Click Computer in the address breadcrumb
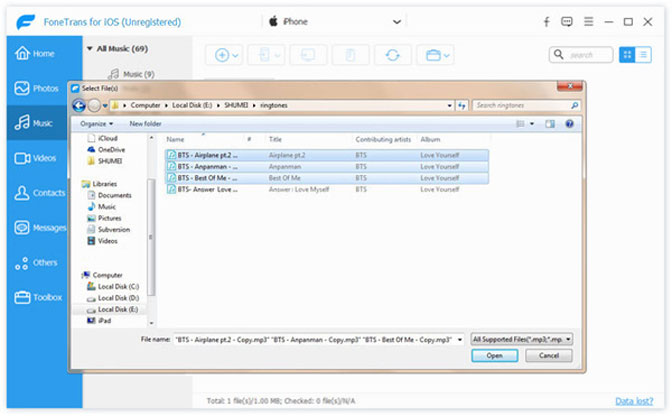Image resolution: width=672 pixels, height=416 pixels. pos(145,105)
